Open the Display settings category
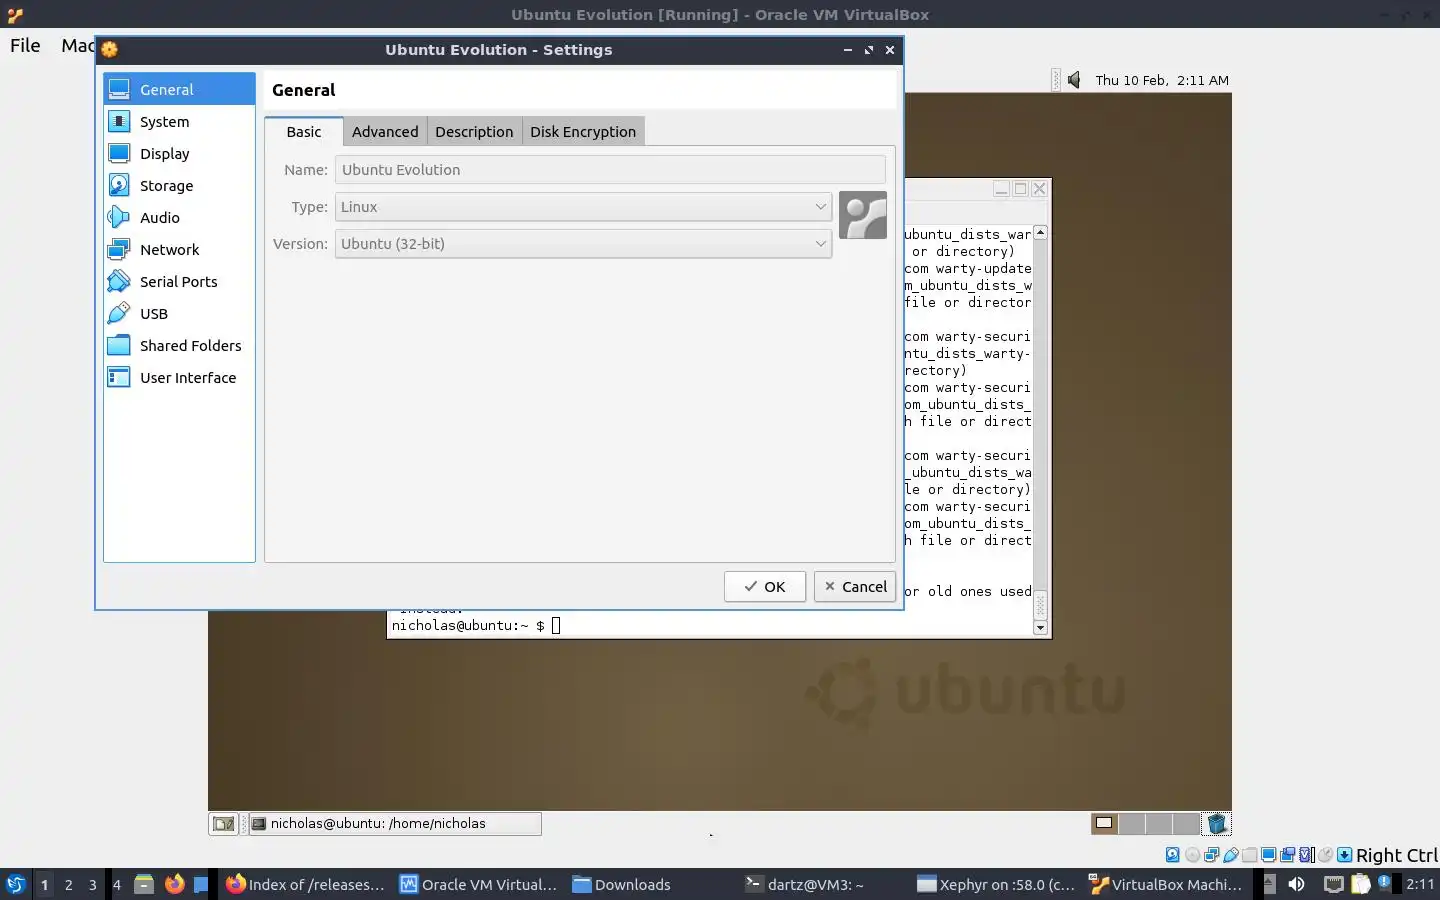The height and width of the screenshot is (900, 1440). (179, 153)
